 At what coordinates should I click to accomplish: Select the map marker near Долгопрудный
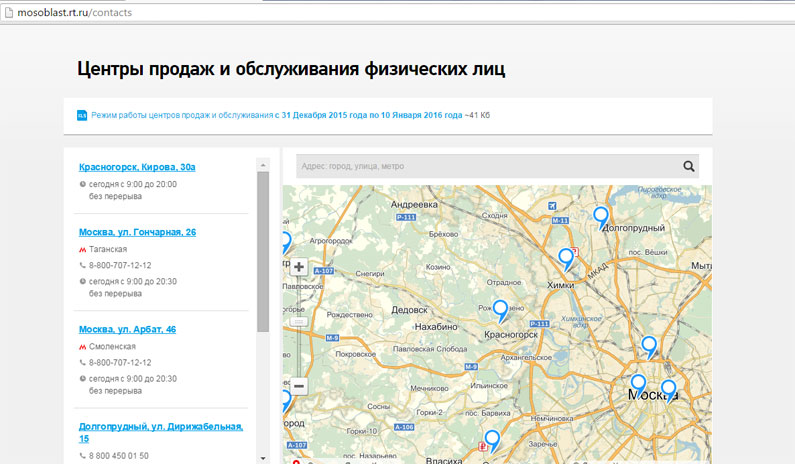pos(601,216)
